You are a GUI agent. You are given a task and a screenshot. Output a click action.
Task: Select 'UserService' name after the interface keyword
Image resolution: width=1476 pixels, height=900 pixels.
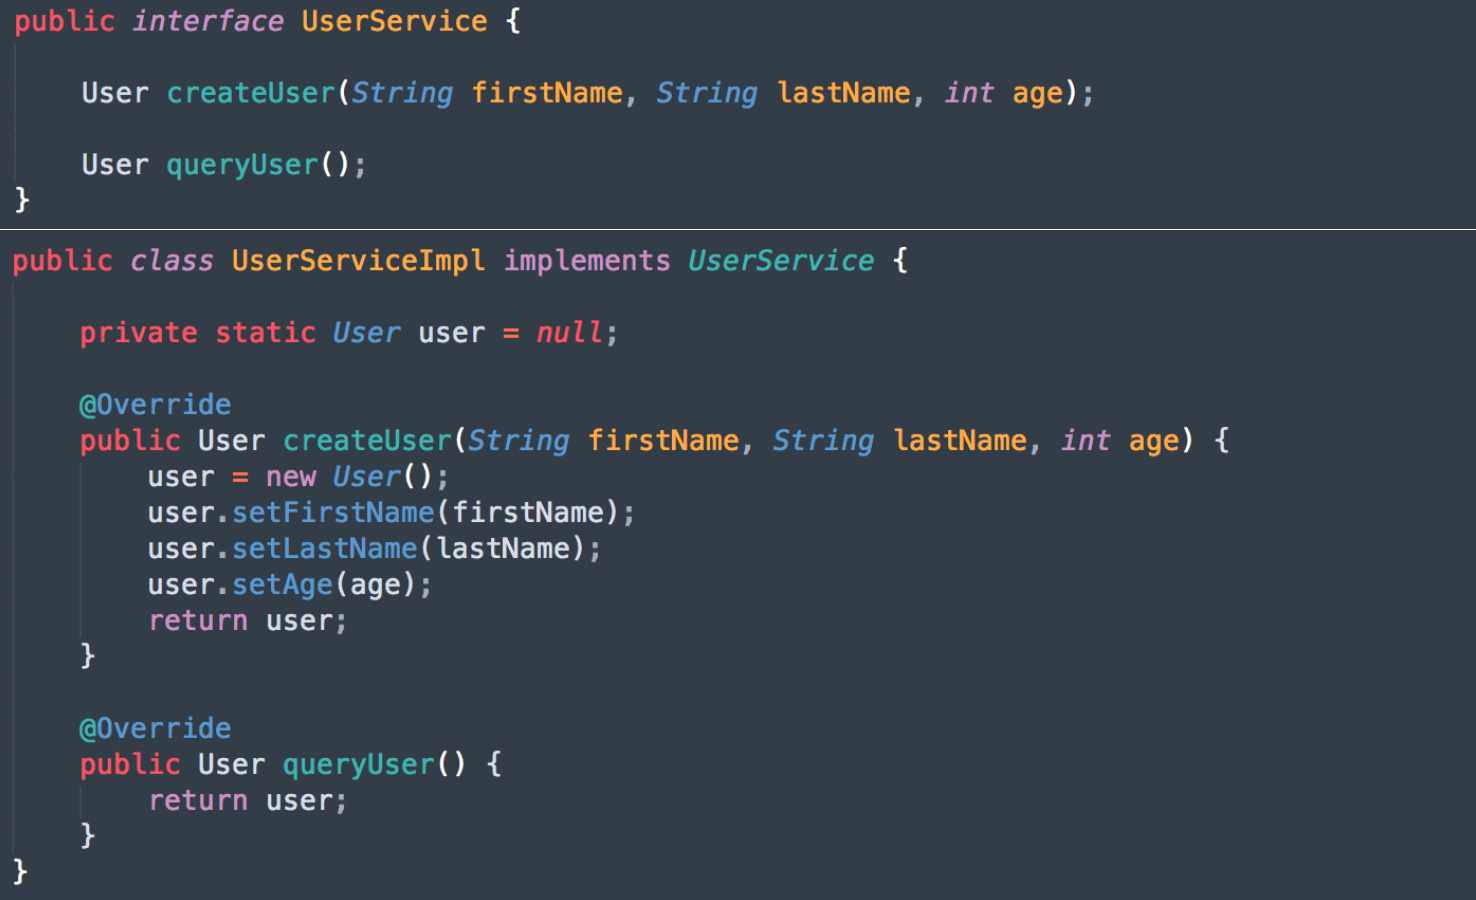pos(394,21)
